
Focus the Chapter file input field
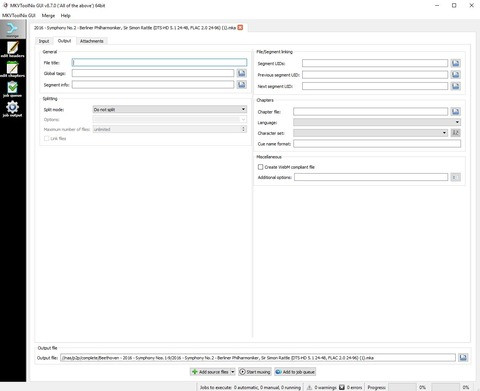(x=371, y=111)
